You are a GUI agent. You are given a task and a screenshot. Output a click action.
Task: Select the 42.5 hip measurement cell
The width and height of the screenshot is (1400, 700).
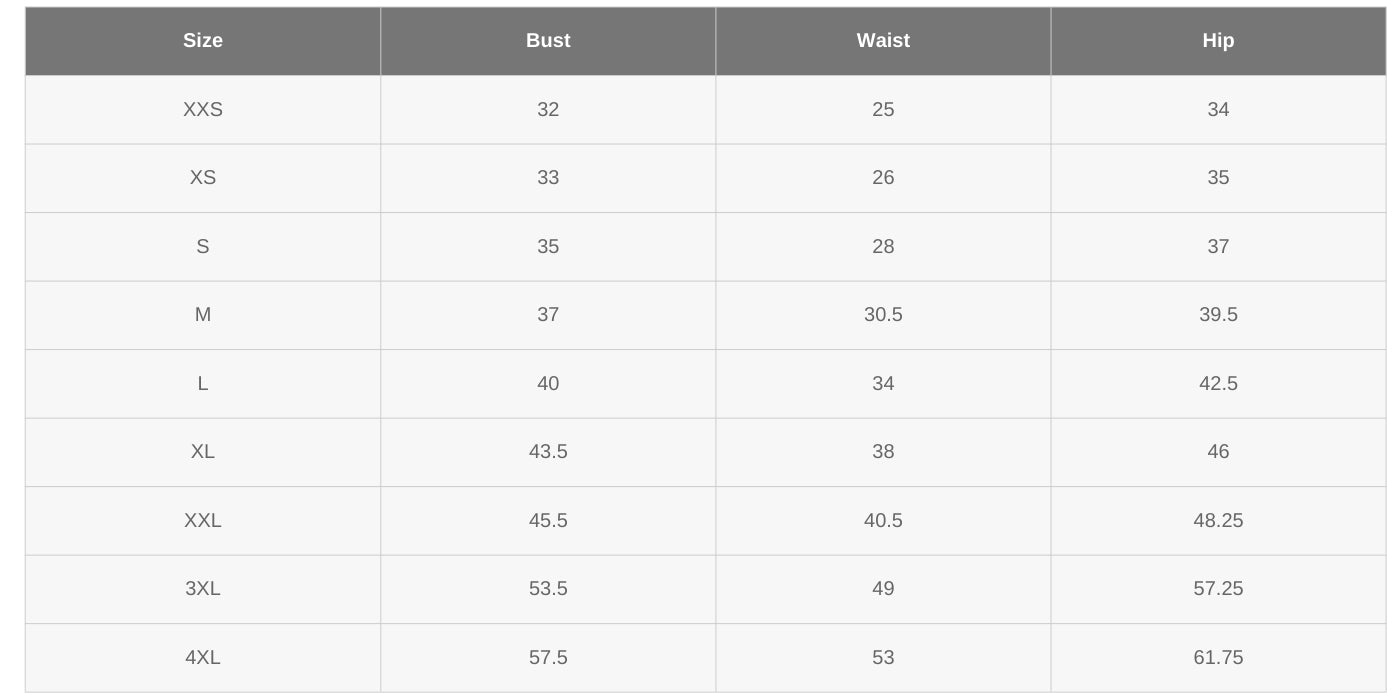tap(1218, 384)
